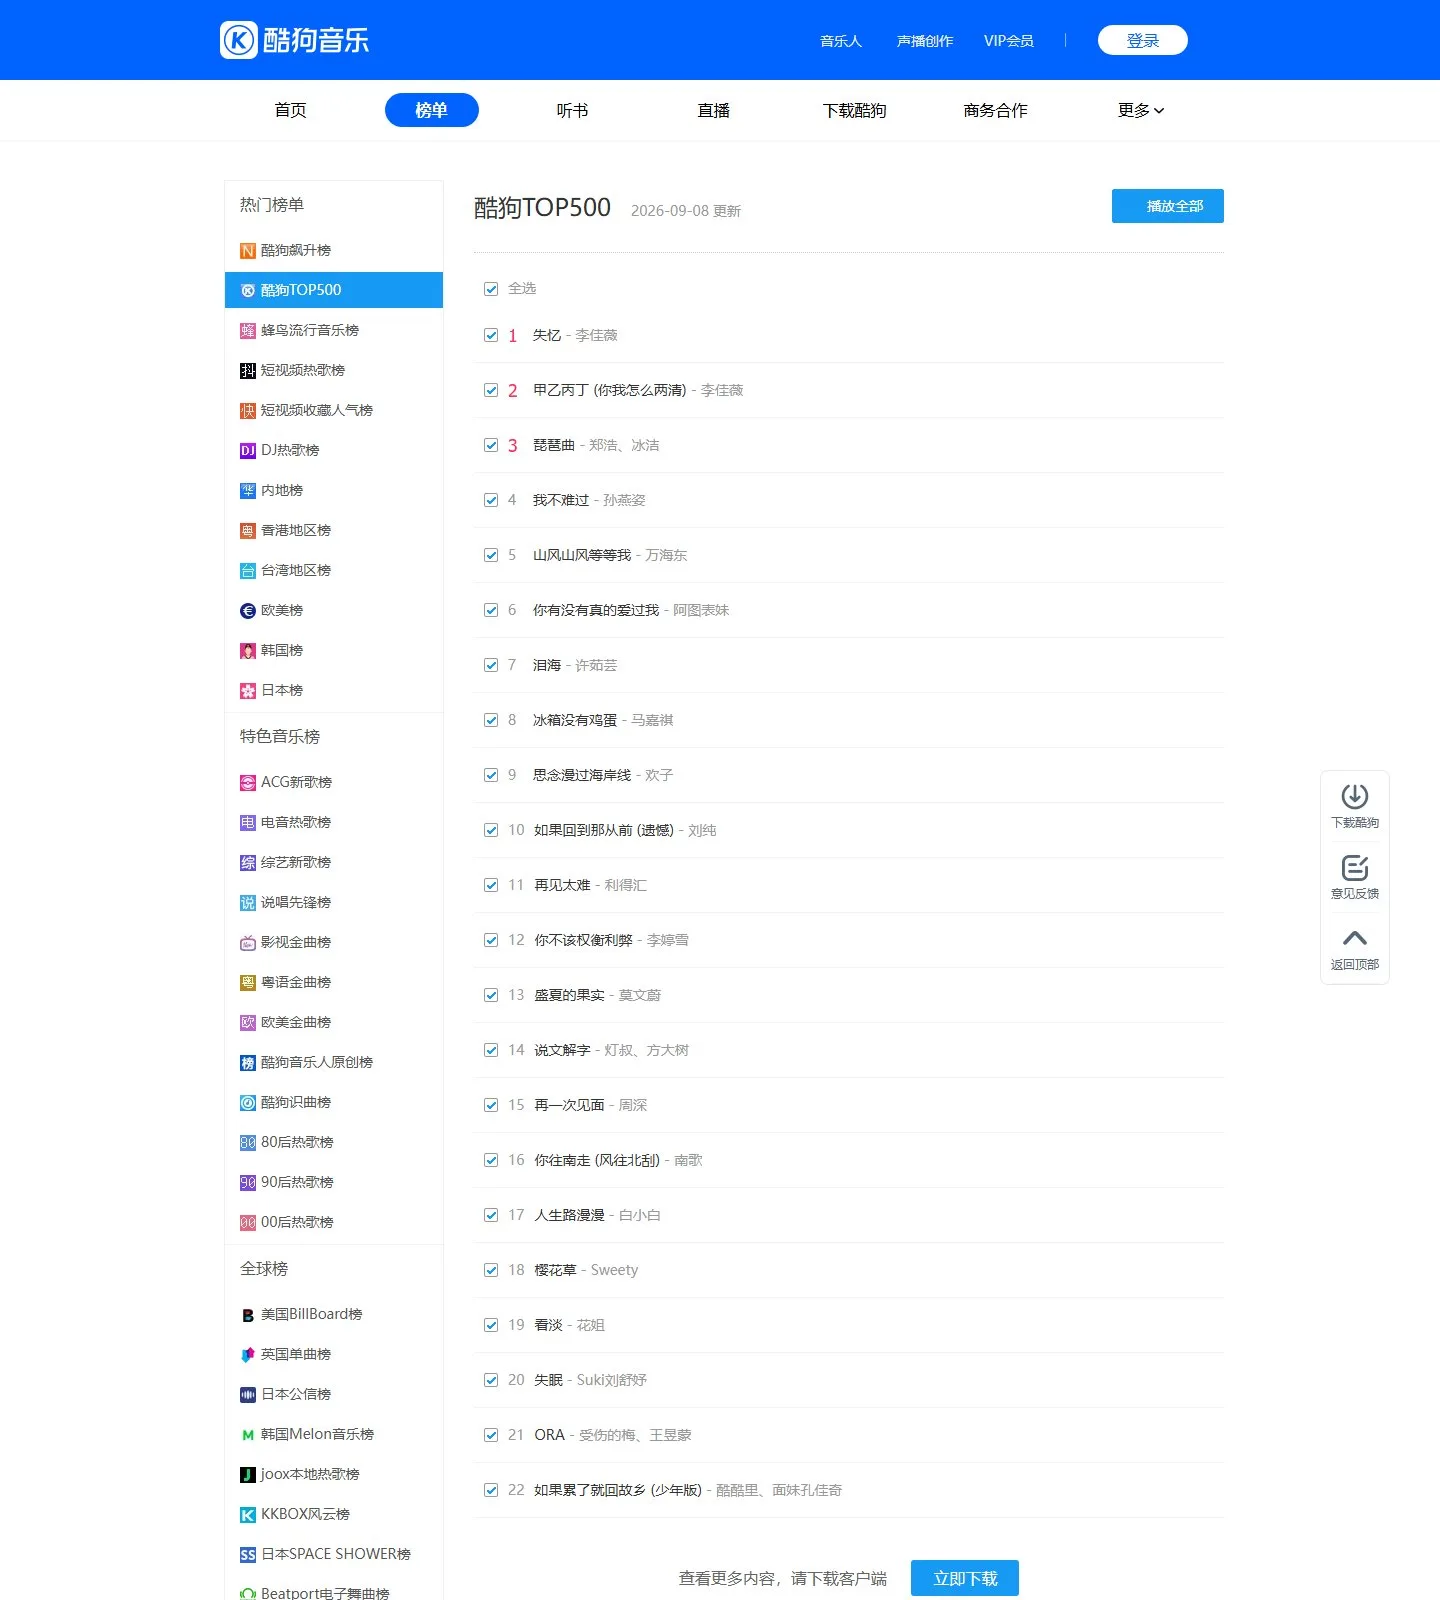Click the KuGou logo icon
This screenshot has height=1600, width=1440.
click(x=239, y=40)
